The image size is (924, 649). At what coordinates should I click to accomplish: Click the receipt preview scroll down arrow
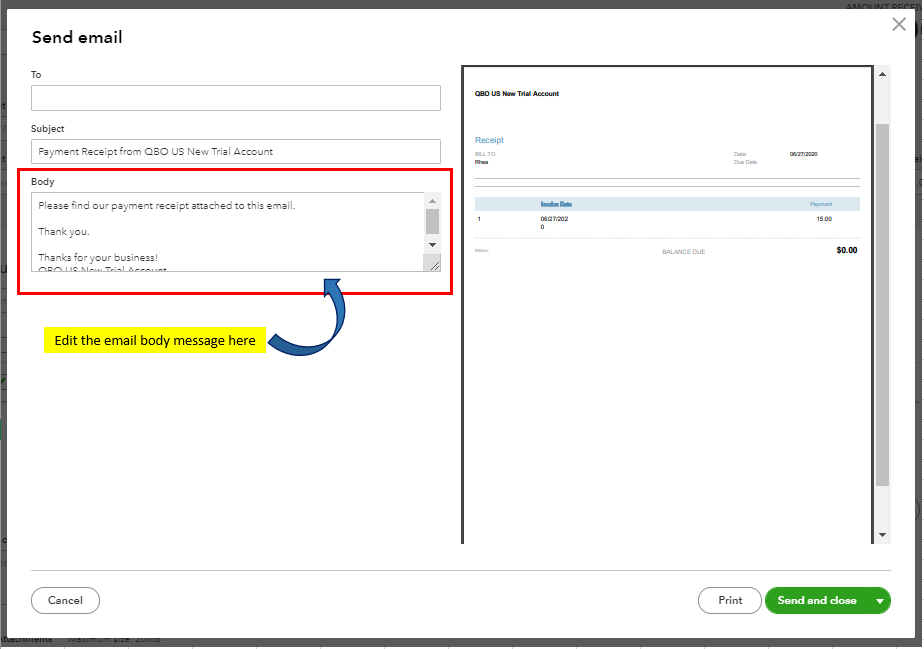(882, 535)
